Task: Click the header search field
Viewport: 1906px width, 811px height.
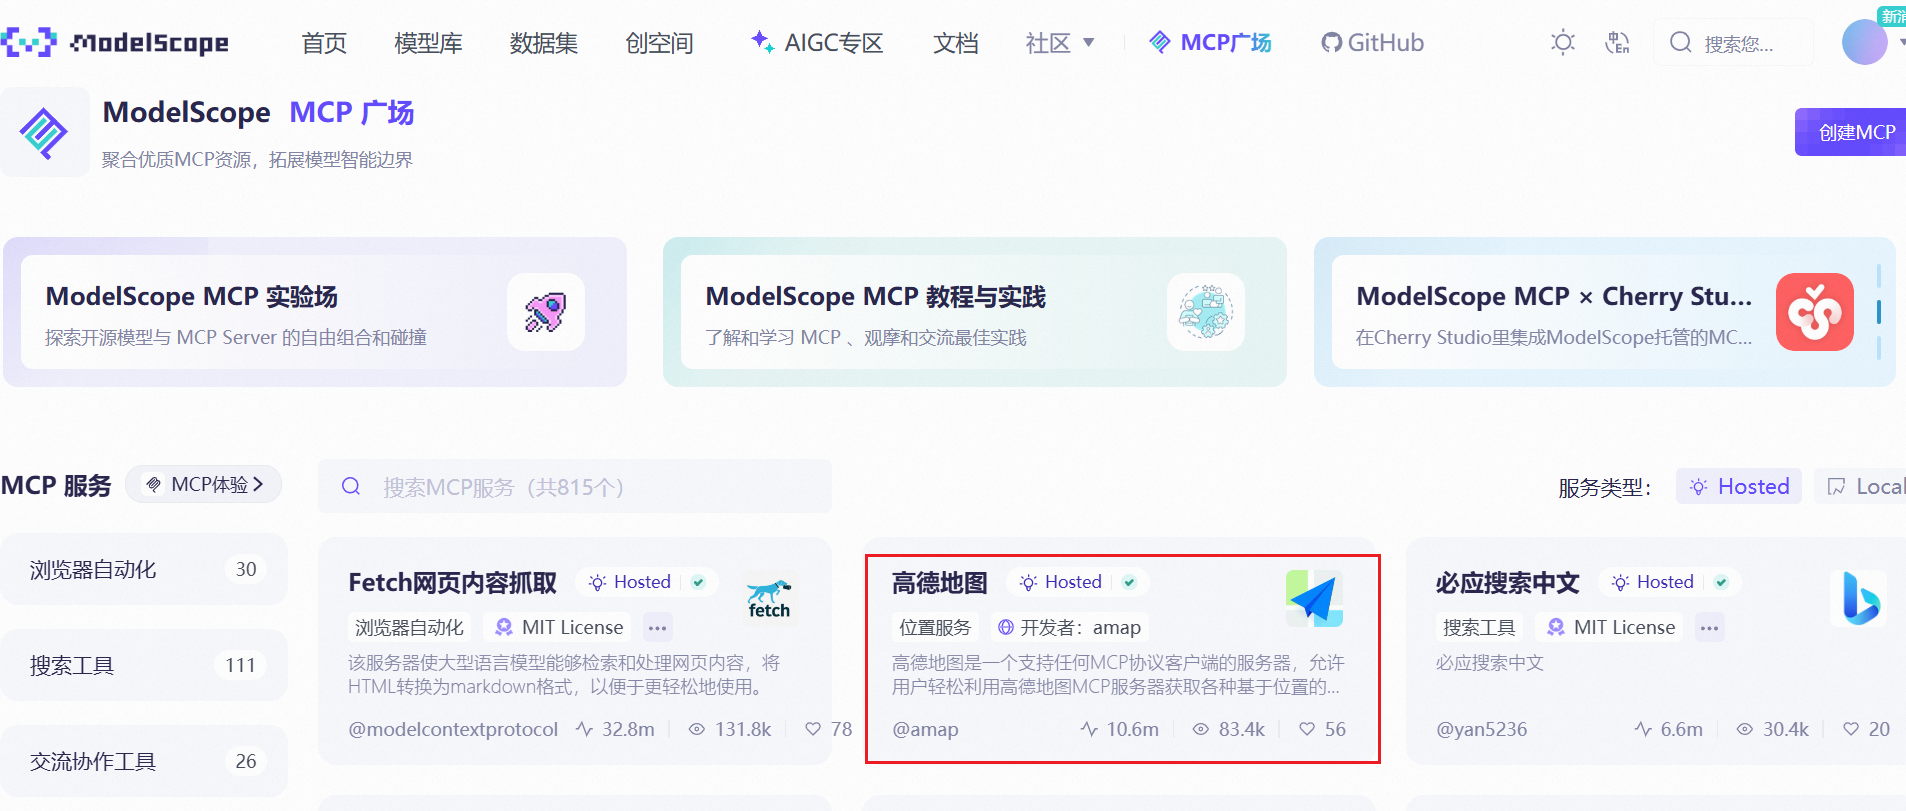Action: 1733,43
